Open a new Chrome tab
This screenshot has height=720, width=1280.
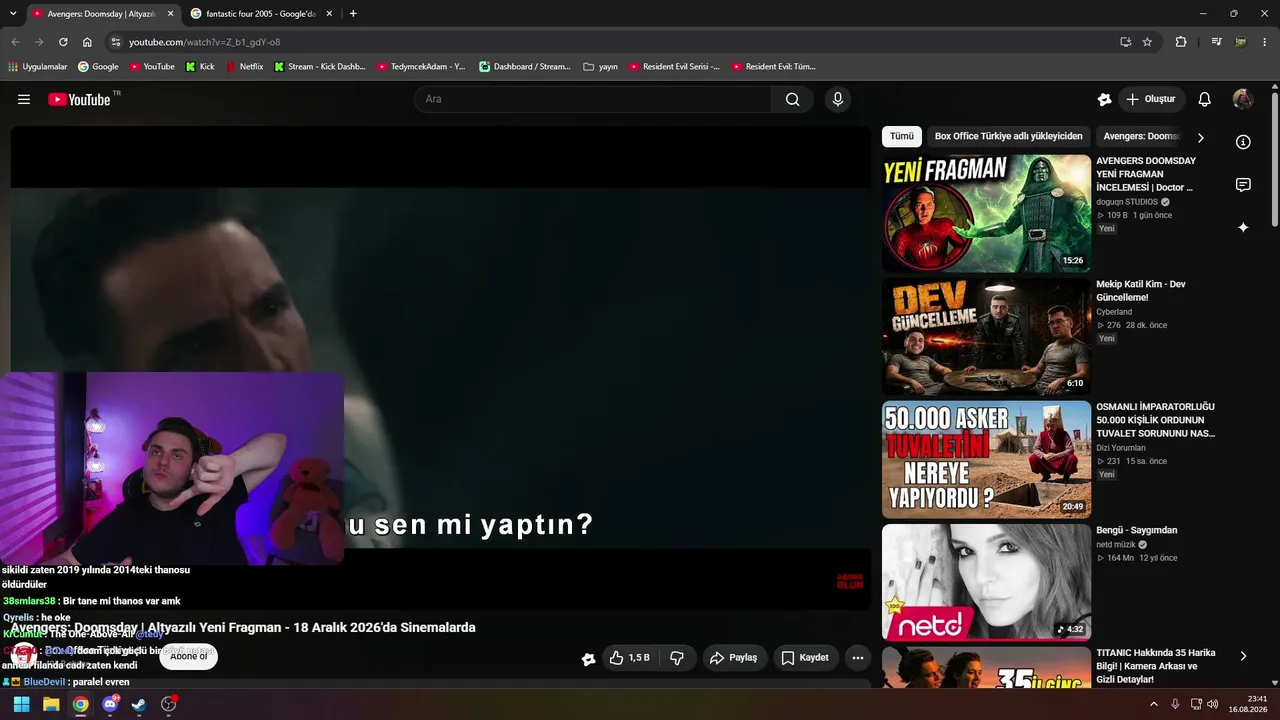[353, 14]
